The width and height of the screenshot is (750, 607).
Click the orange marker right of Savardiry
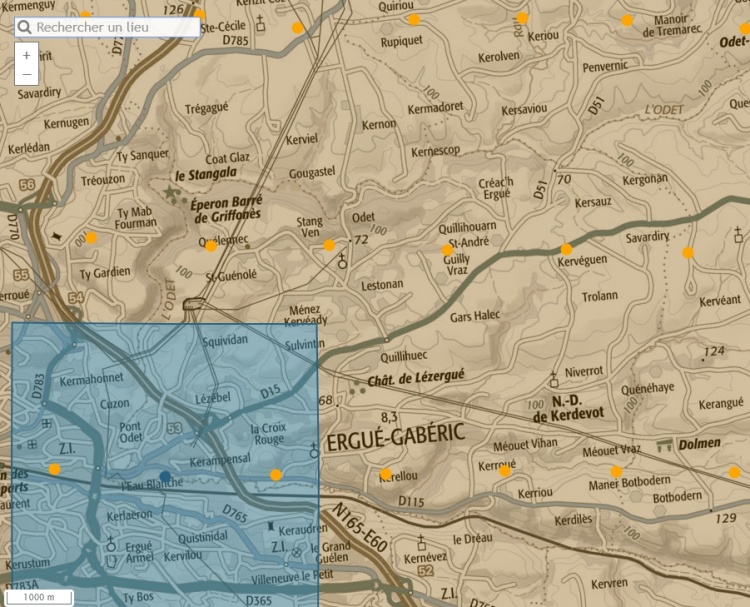[x=688, y=253]
